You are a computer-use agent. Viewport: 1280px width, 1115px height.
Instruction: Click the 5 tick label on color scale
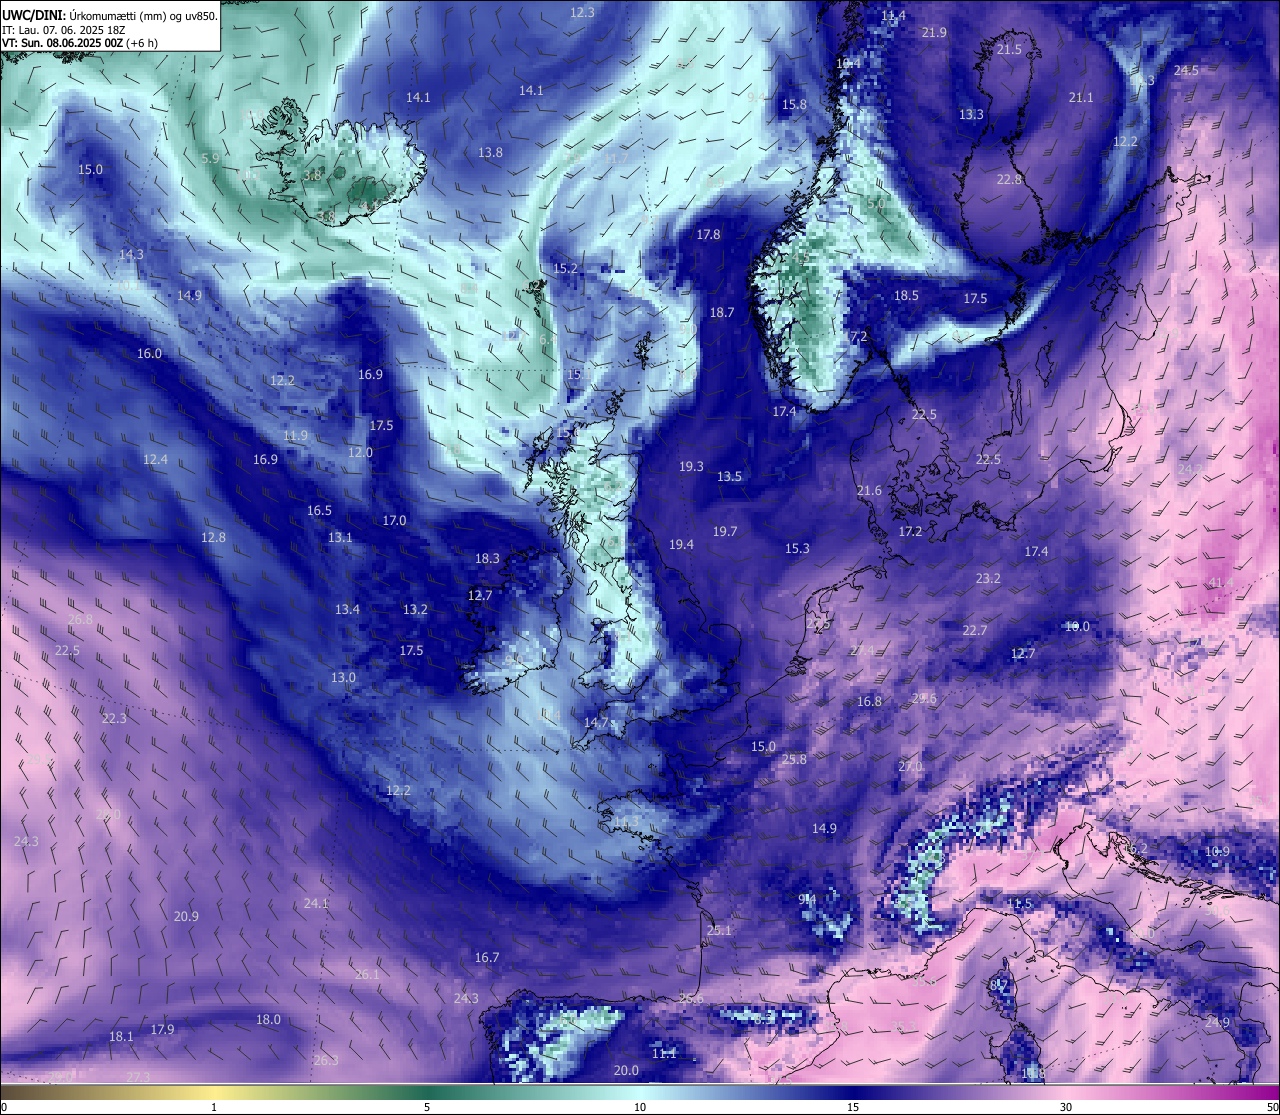427,1107
